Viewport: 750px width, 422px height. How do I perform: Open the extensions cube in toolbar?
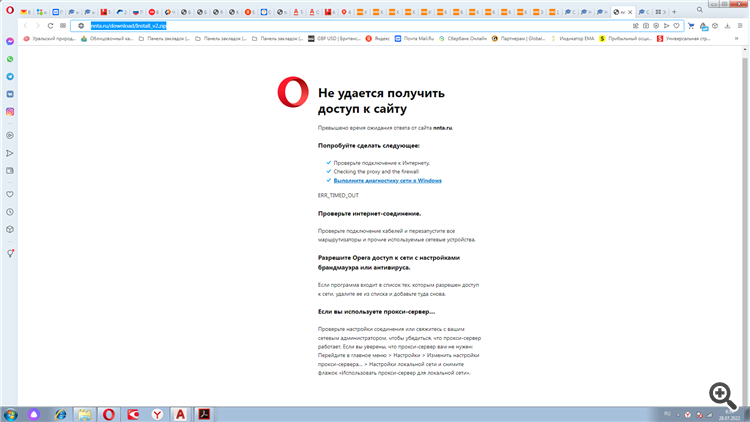coord(715,26)
